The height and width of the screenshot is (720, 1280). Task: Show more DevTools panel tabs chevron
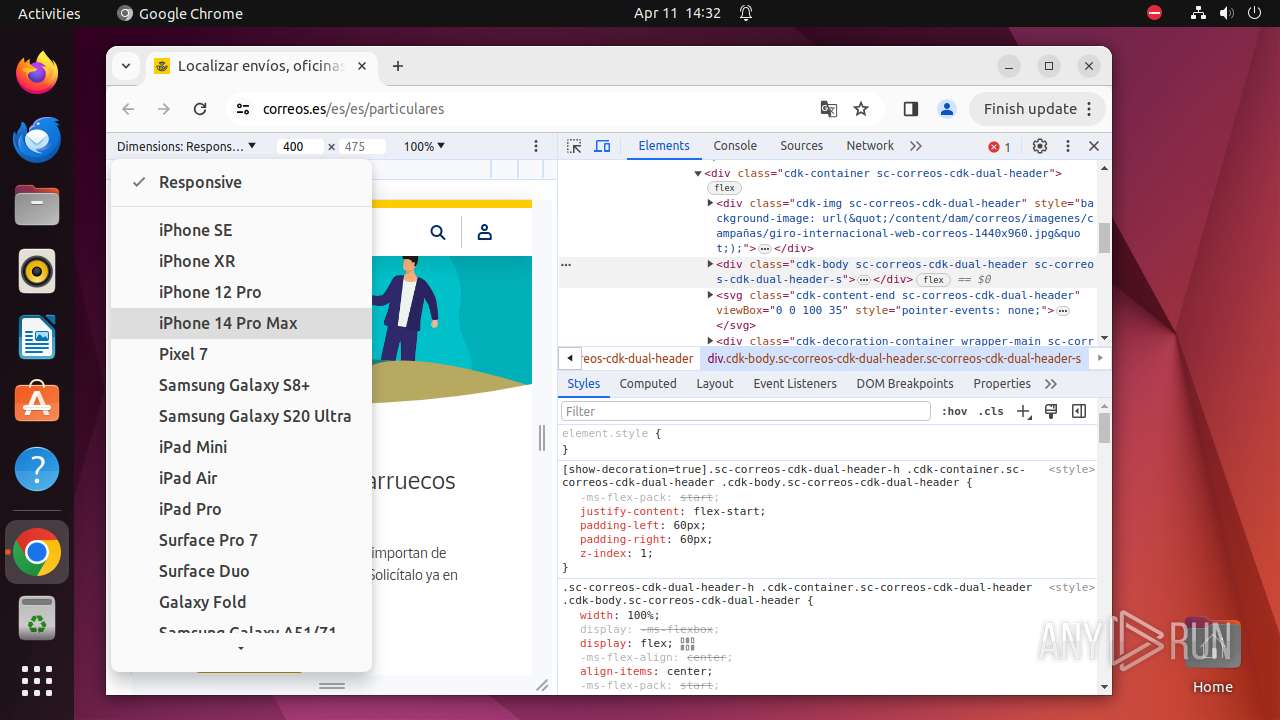pos(915,146)
